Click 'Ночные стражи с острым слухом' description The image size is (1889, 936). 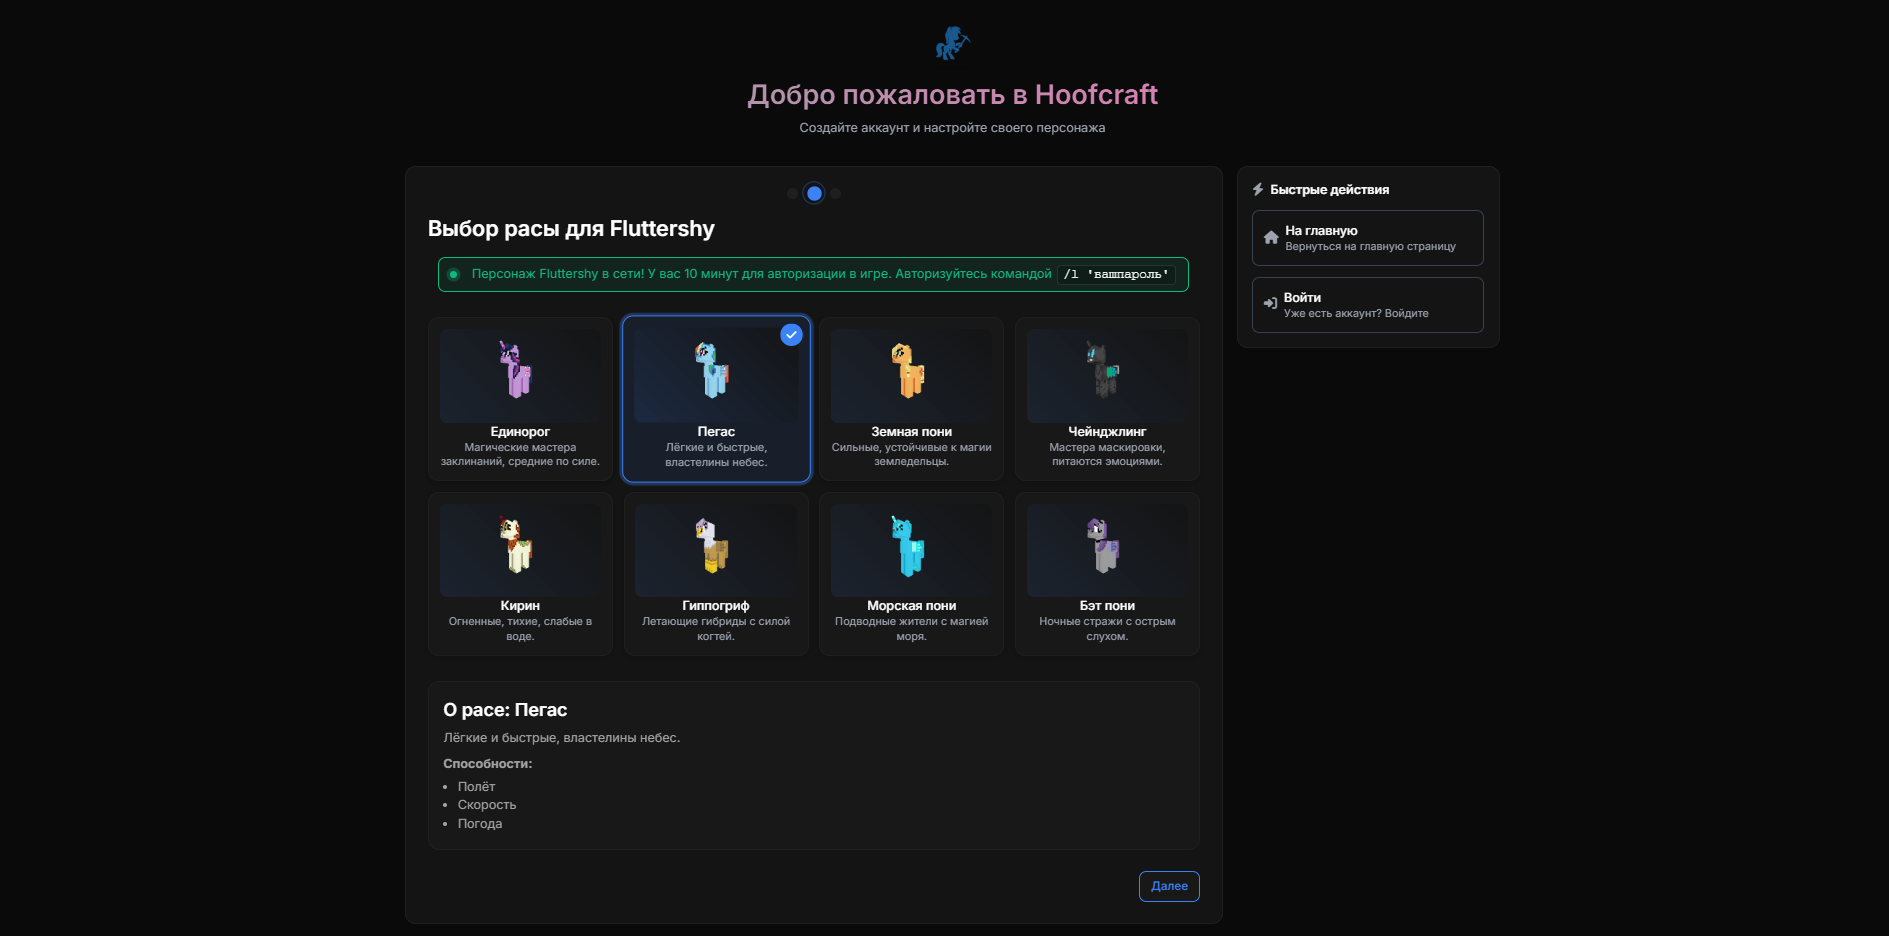[x=1107, y=629]
